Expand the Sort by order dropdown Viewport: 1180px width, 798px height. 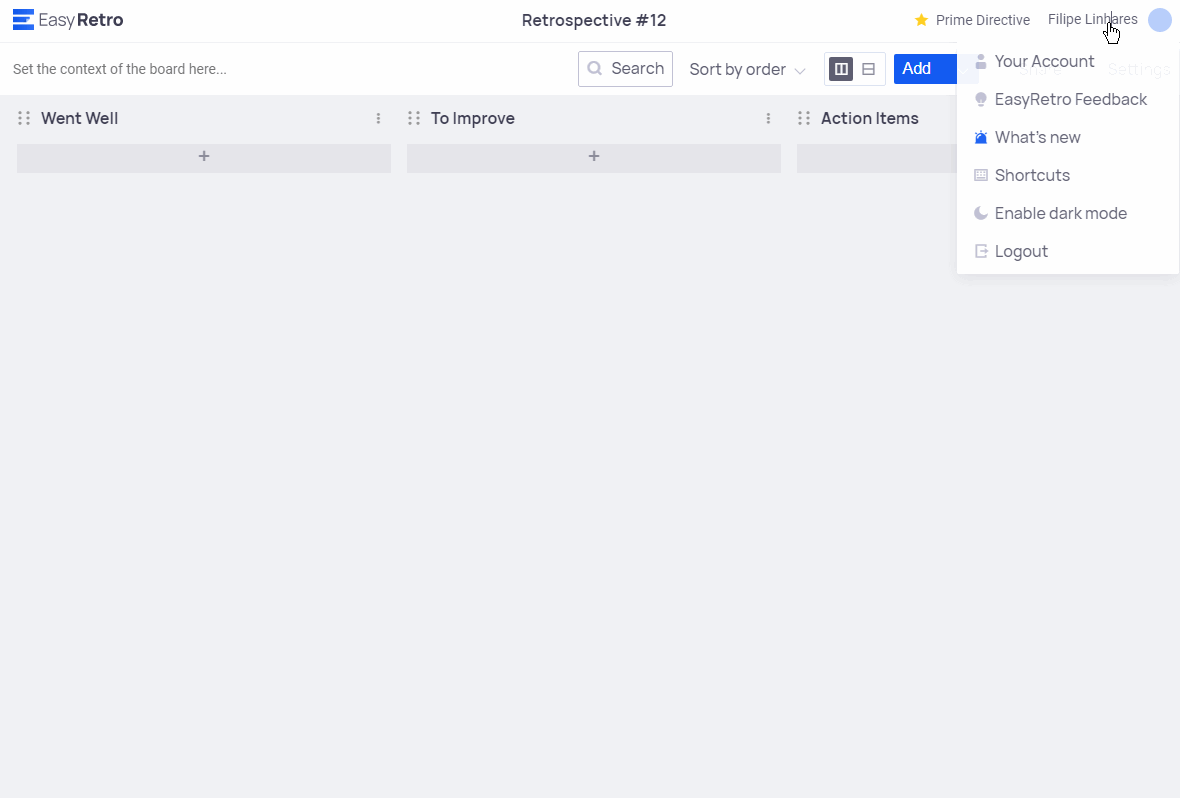[747, 69]
